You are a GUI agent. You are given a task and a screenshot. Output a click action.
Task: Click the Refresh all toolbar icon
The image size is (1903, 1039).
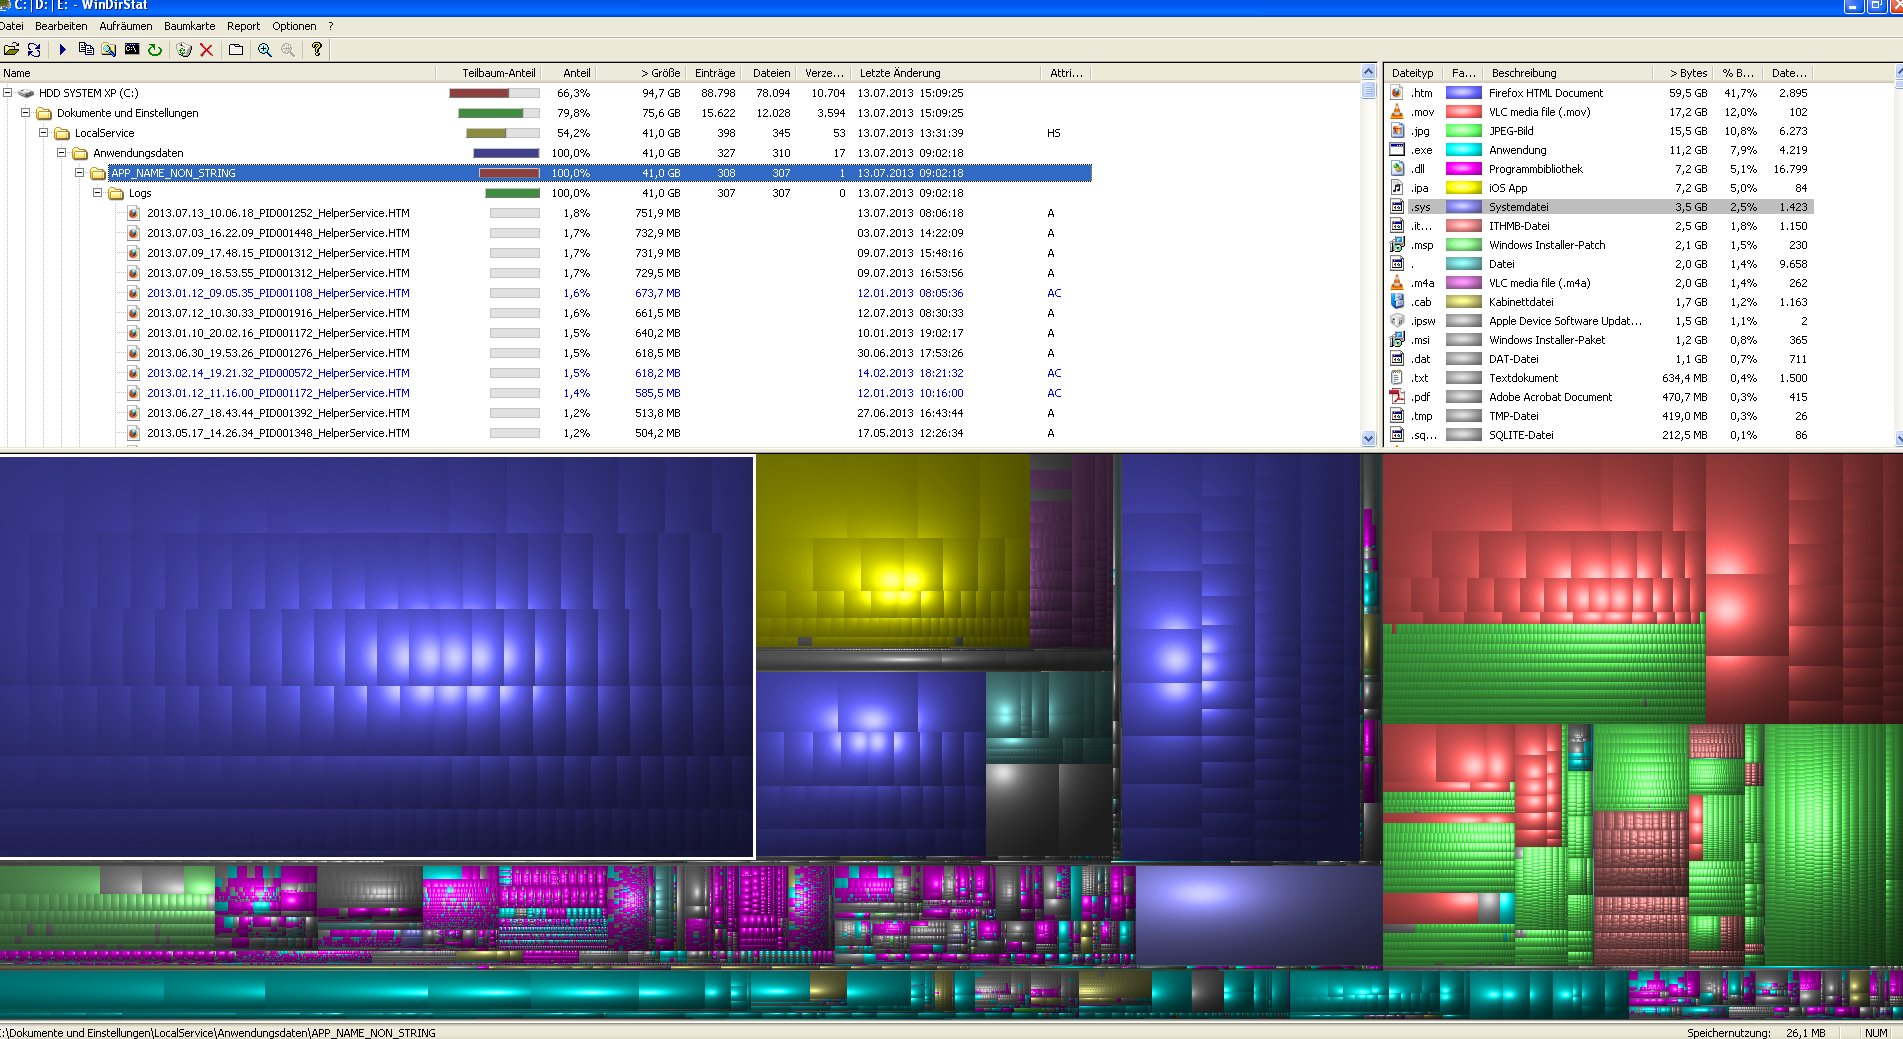point(34,49)
